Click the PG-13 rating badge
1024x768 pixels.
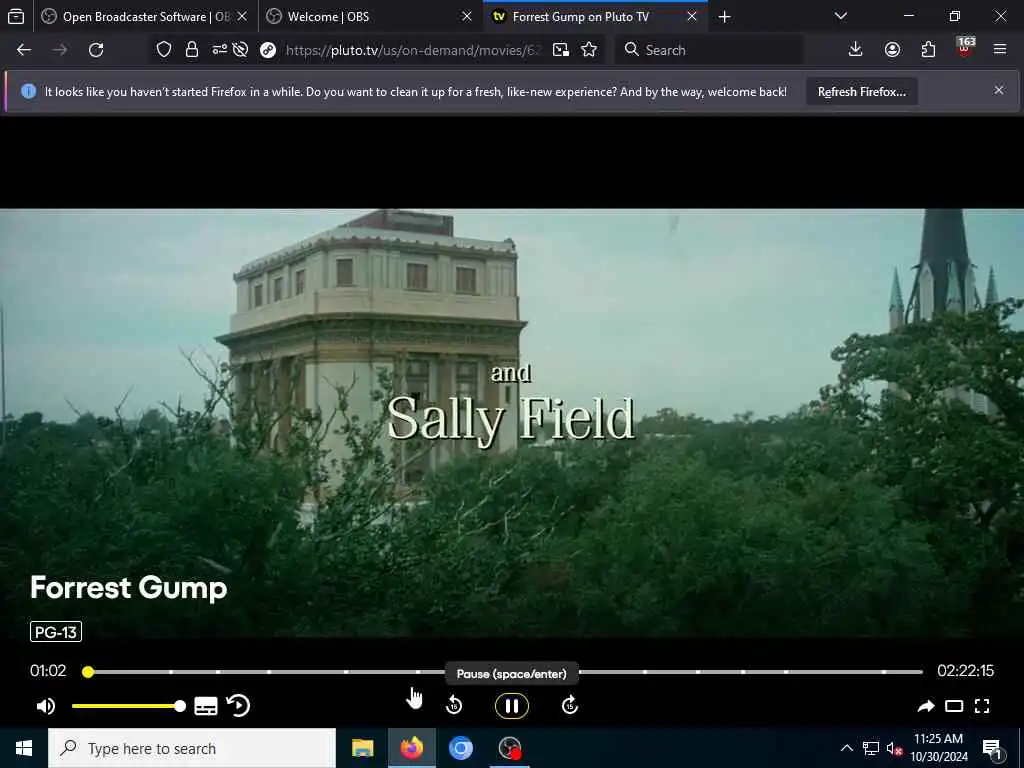pos(56,632)
